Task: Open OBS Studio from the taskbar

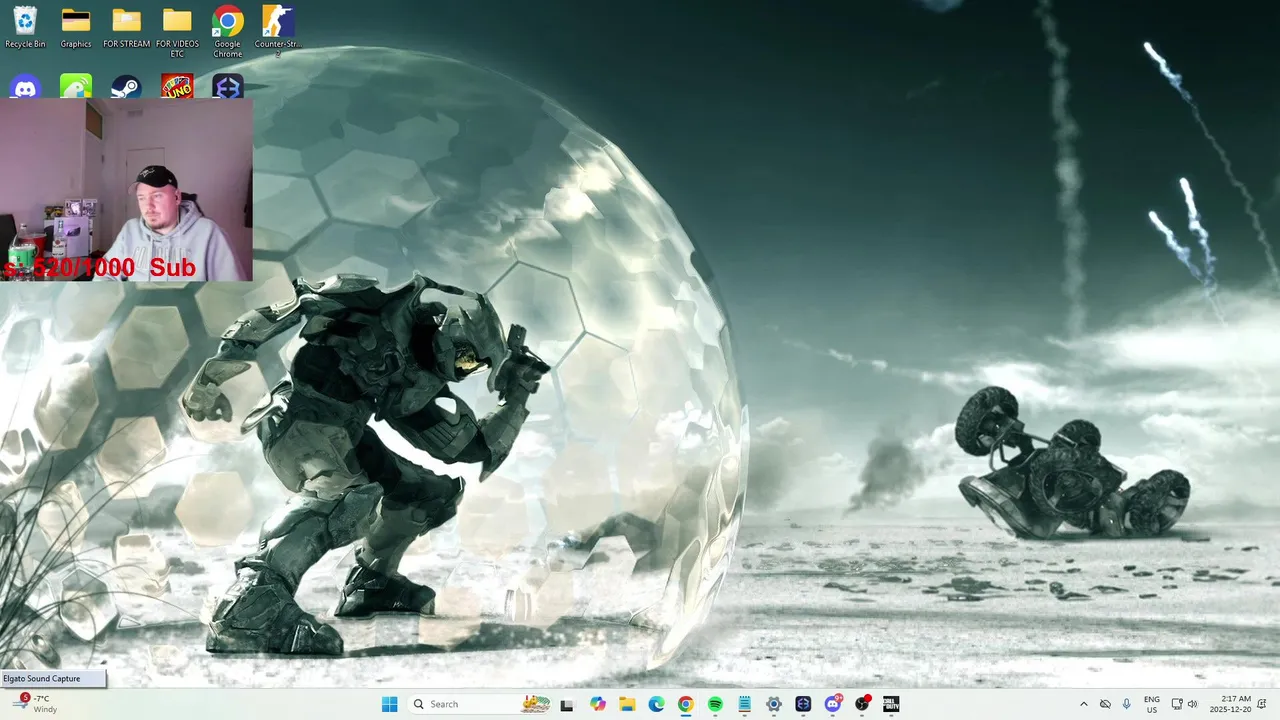Action: (x=862, y=704)
